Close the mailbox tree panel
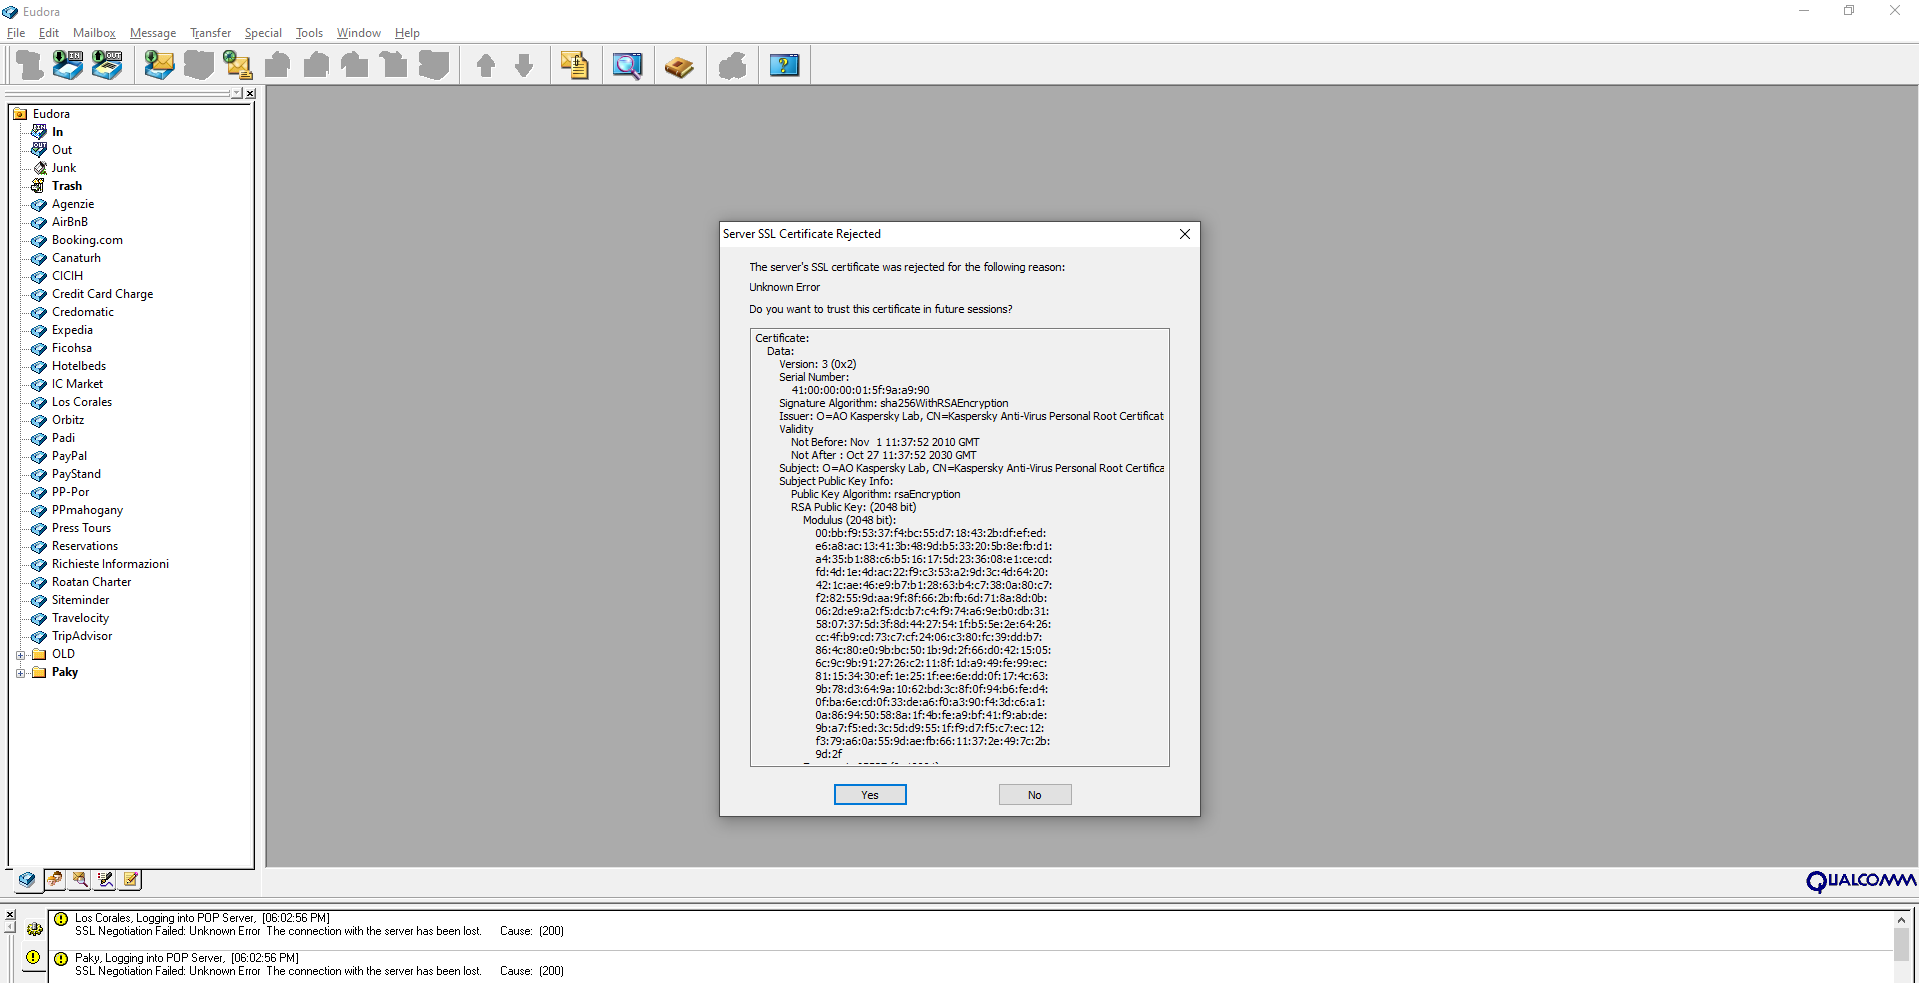The image size is (1919, 983). coord(250,94)
